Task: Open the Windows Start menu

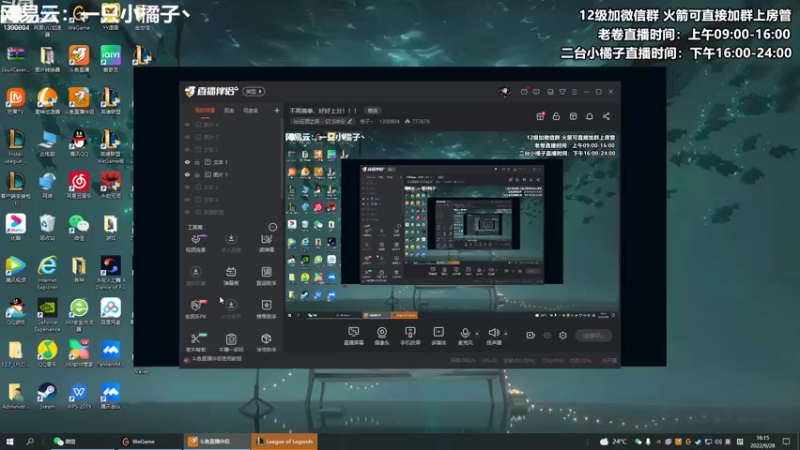Action: pyautogui.click(x=9, y=441)
